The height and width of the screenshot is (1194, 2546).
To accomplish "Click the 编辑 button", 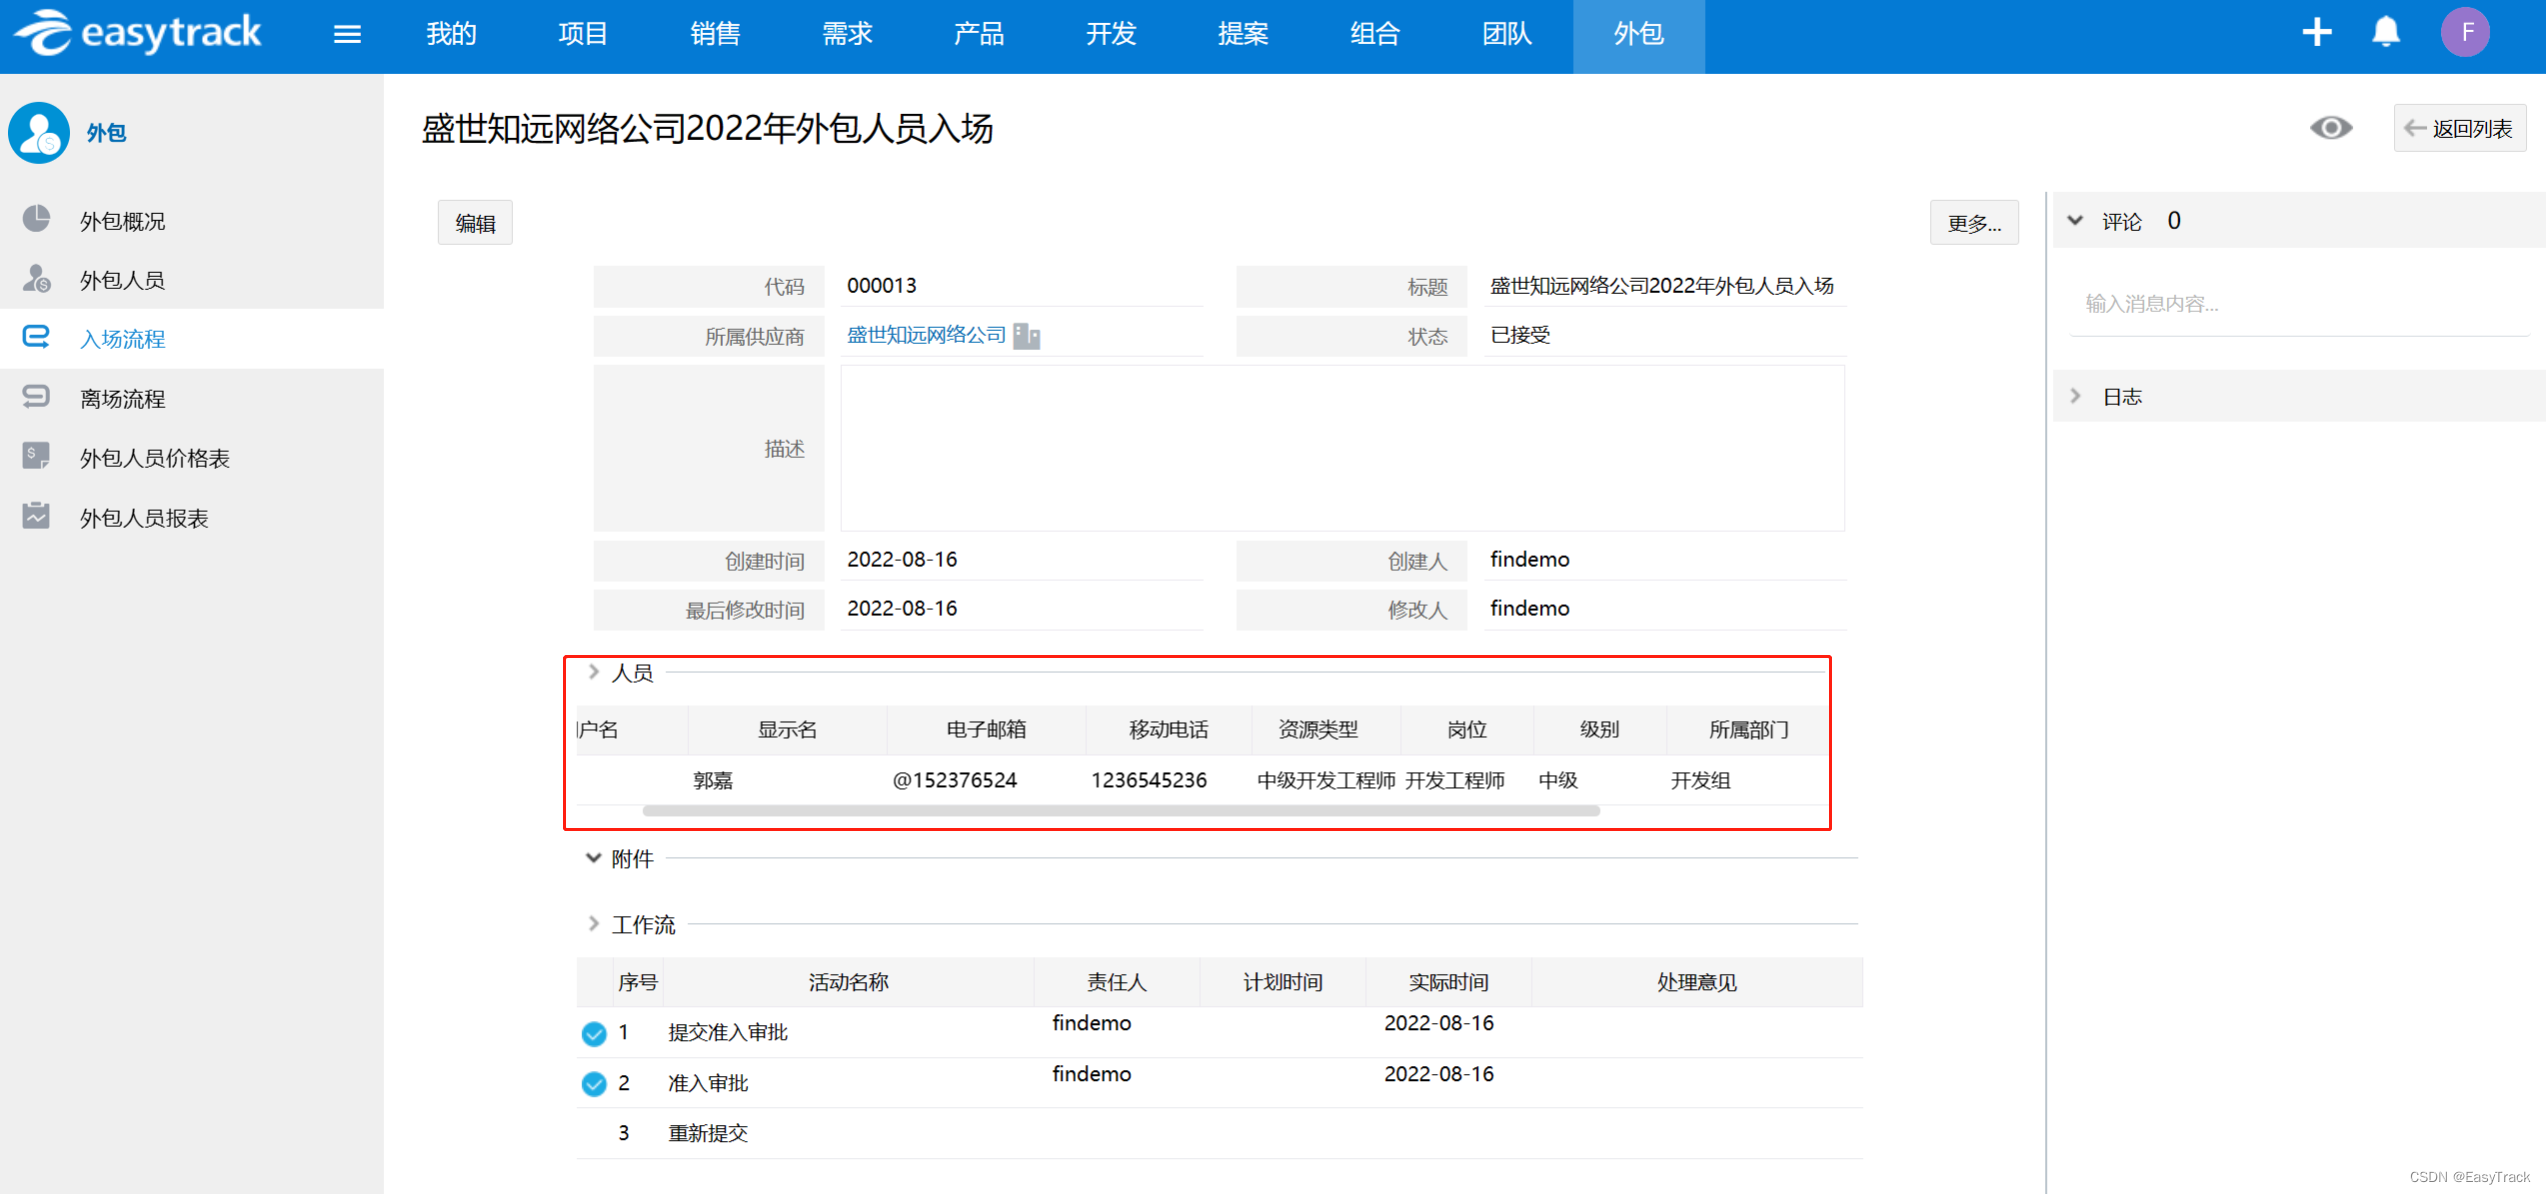I will tap(475, 223).
